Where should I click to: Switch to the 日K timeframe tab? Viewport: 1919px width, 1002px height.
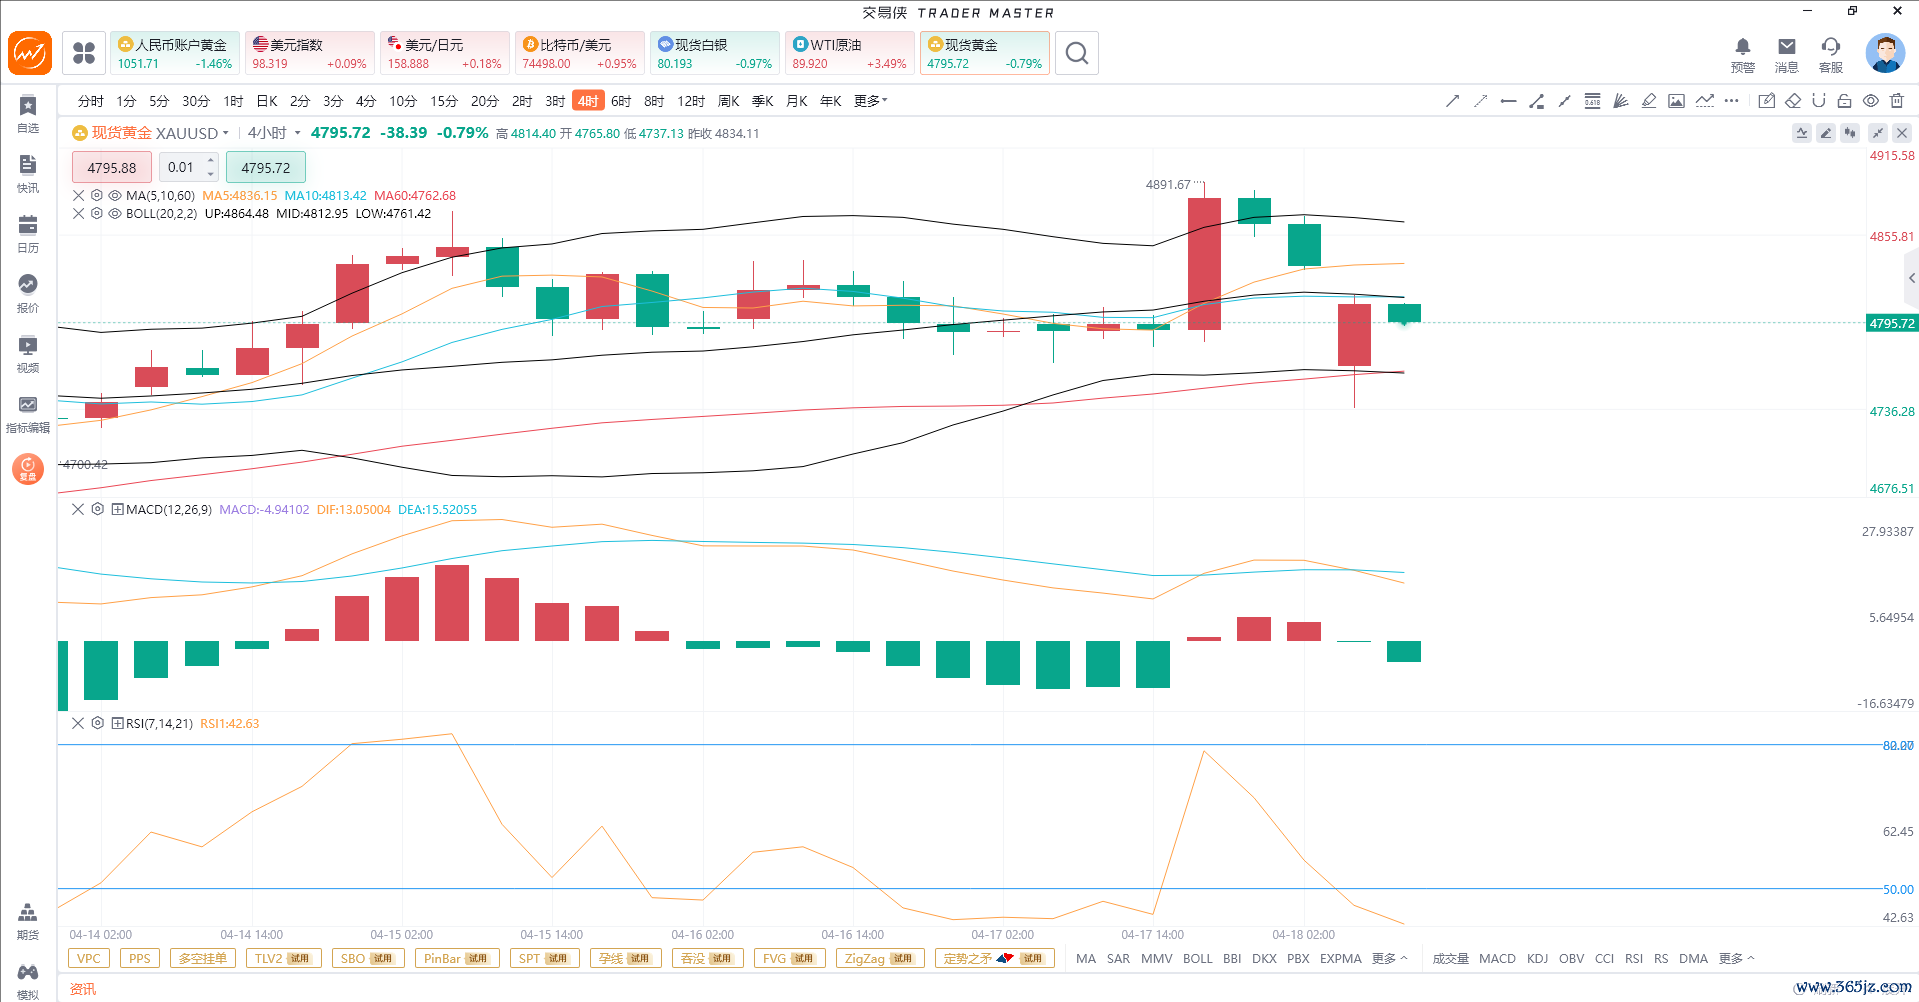click(x=267, y=101)
